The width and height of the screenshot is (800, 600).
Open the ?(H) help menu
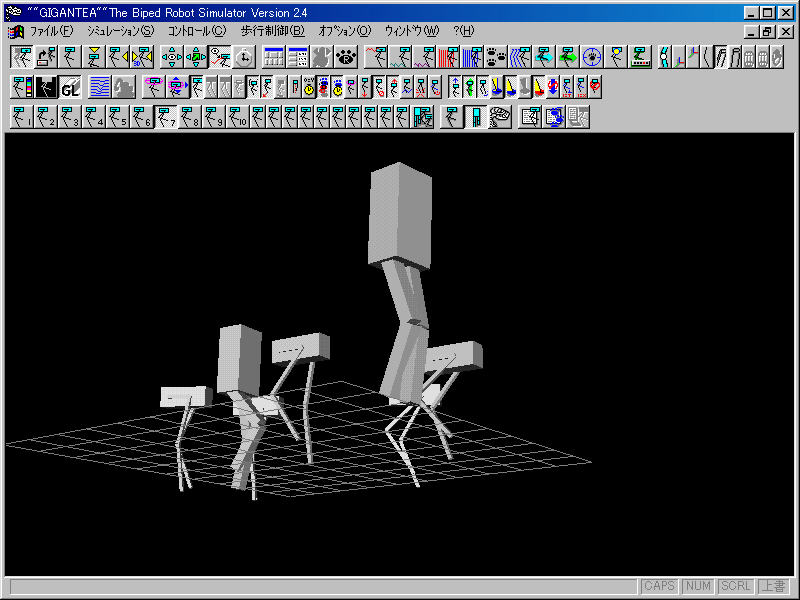pyautogui.click(x=463, y=31)
